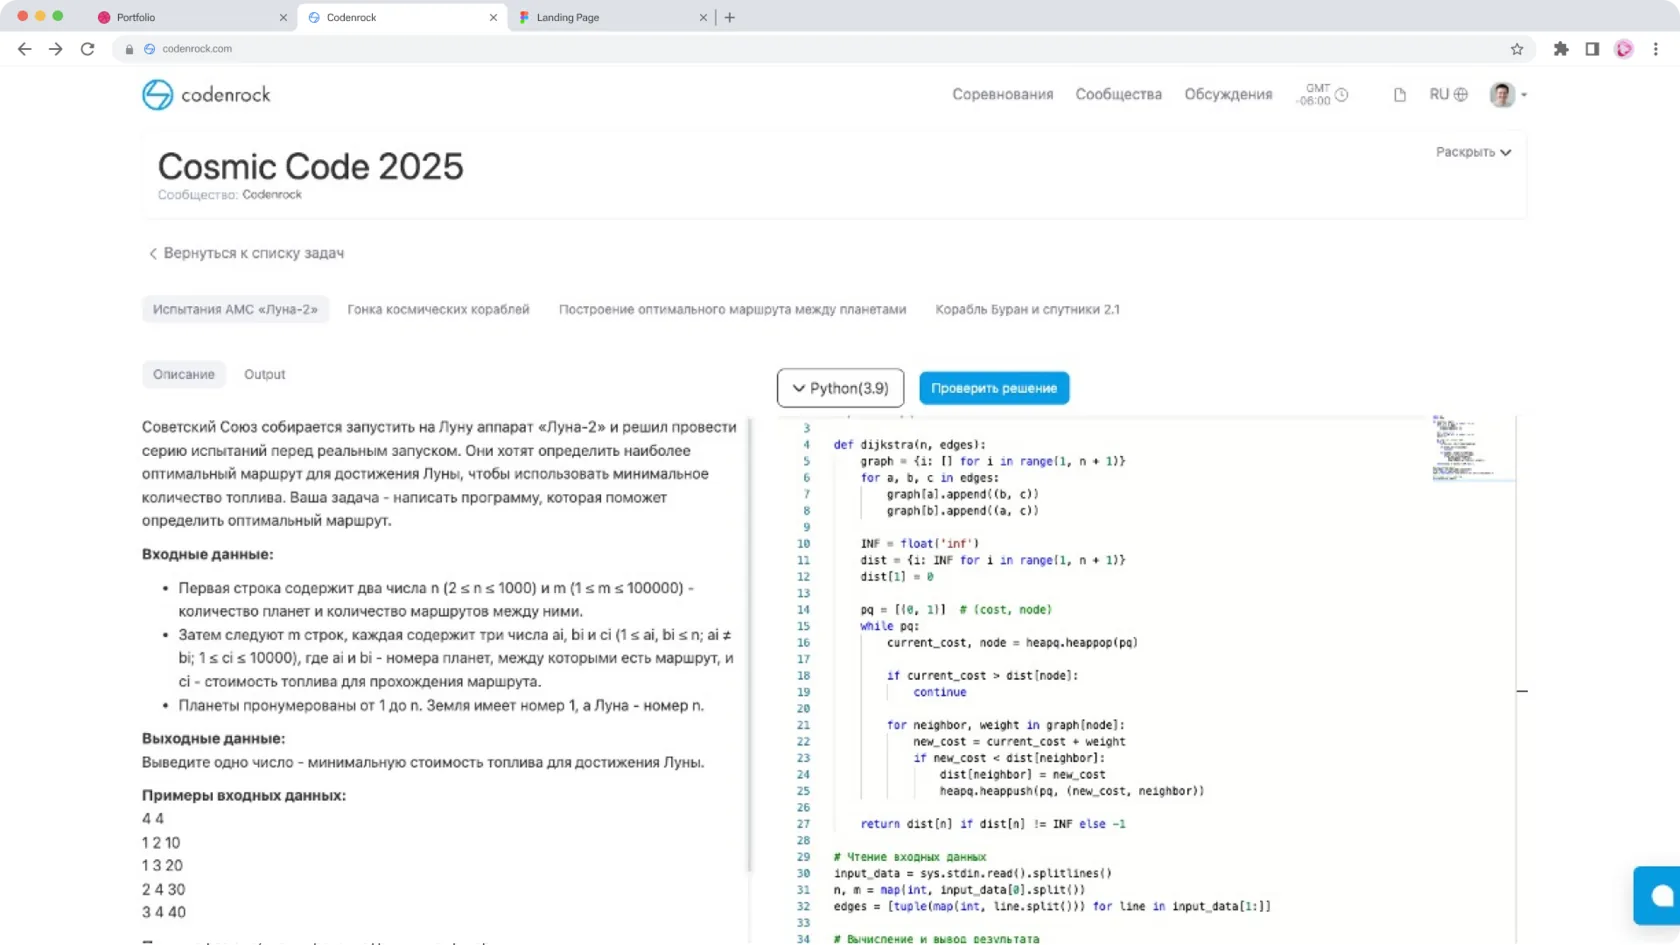Open the user avatar account menu
Viewport: 1680px width, 945px height.
click(1508, 95)
